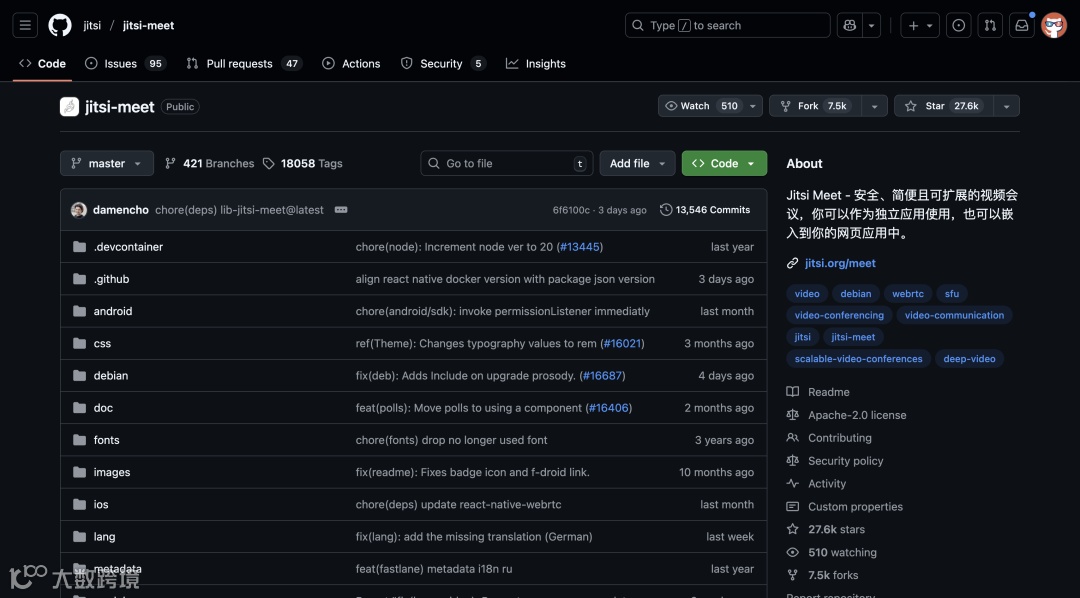The height and width of the screenshot is (598, 1080).
Task: Open the Insights tab
Action: [x=535, y=63]
